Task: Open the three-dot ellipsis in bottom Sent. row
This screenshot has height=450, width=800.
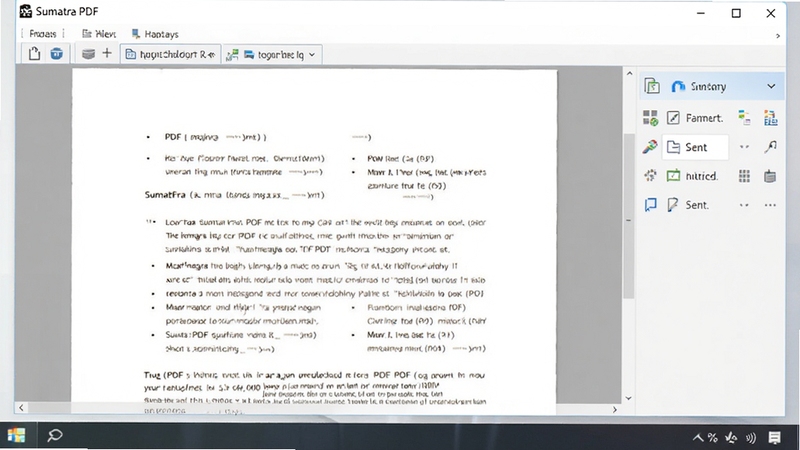Action: click(770, 205)
